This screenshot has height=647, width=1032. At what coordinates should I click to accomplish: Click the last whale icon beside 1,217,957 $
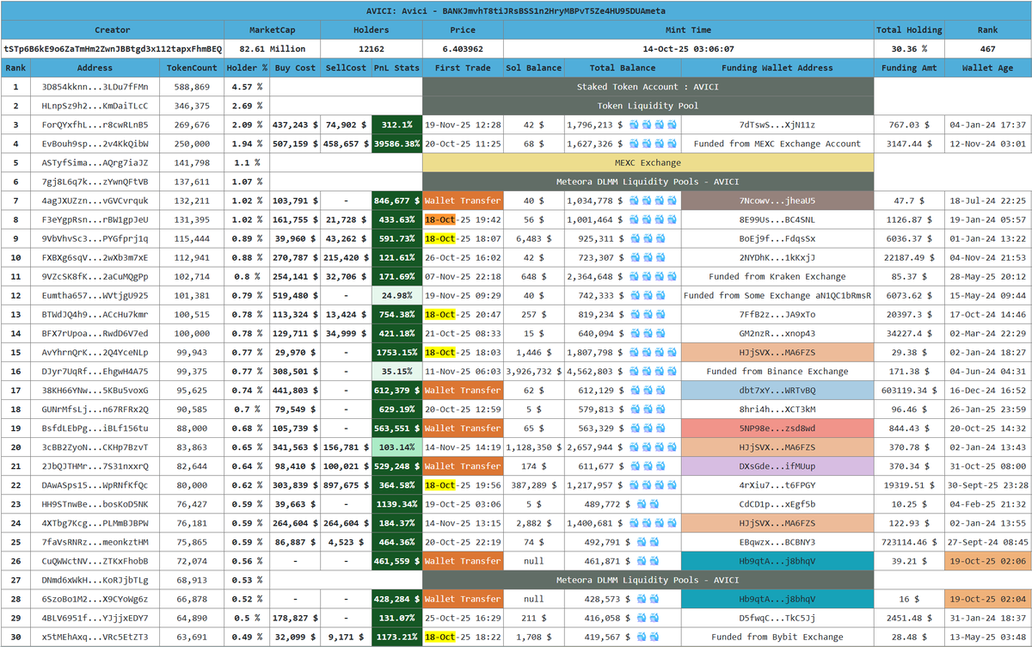(x=673, y=485)
